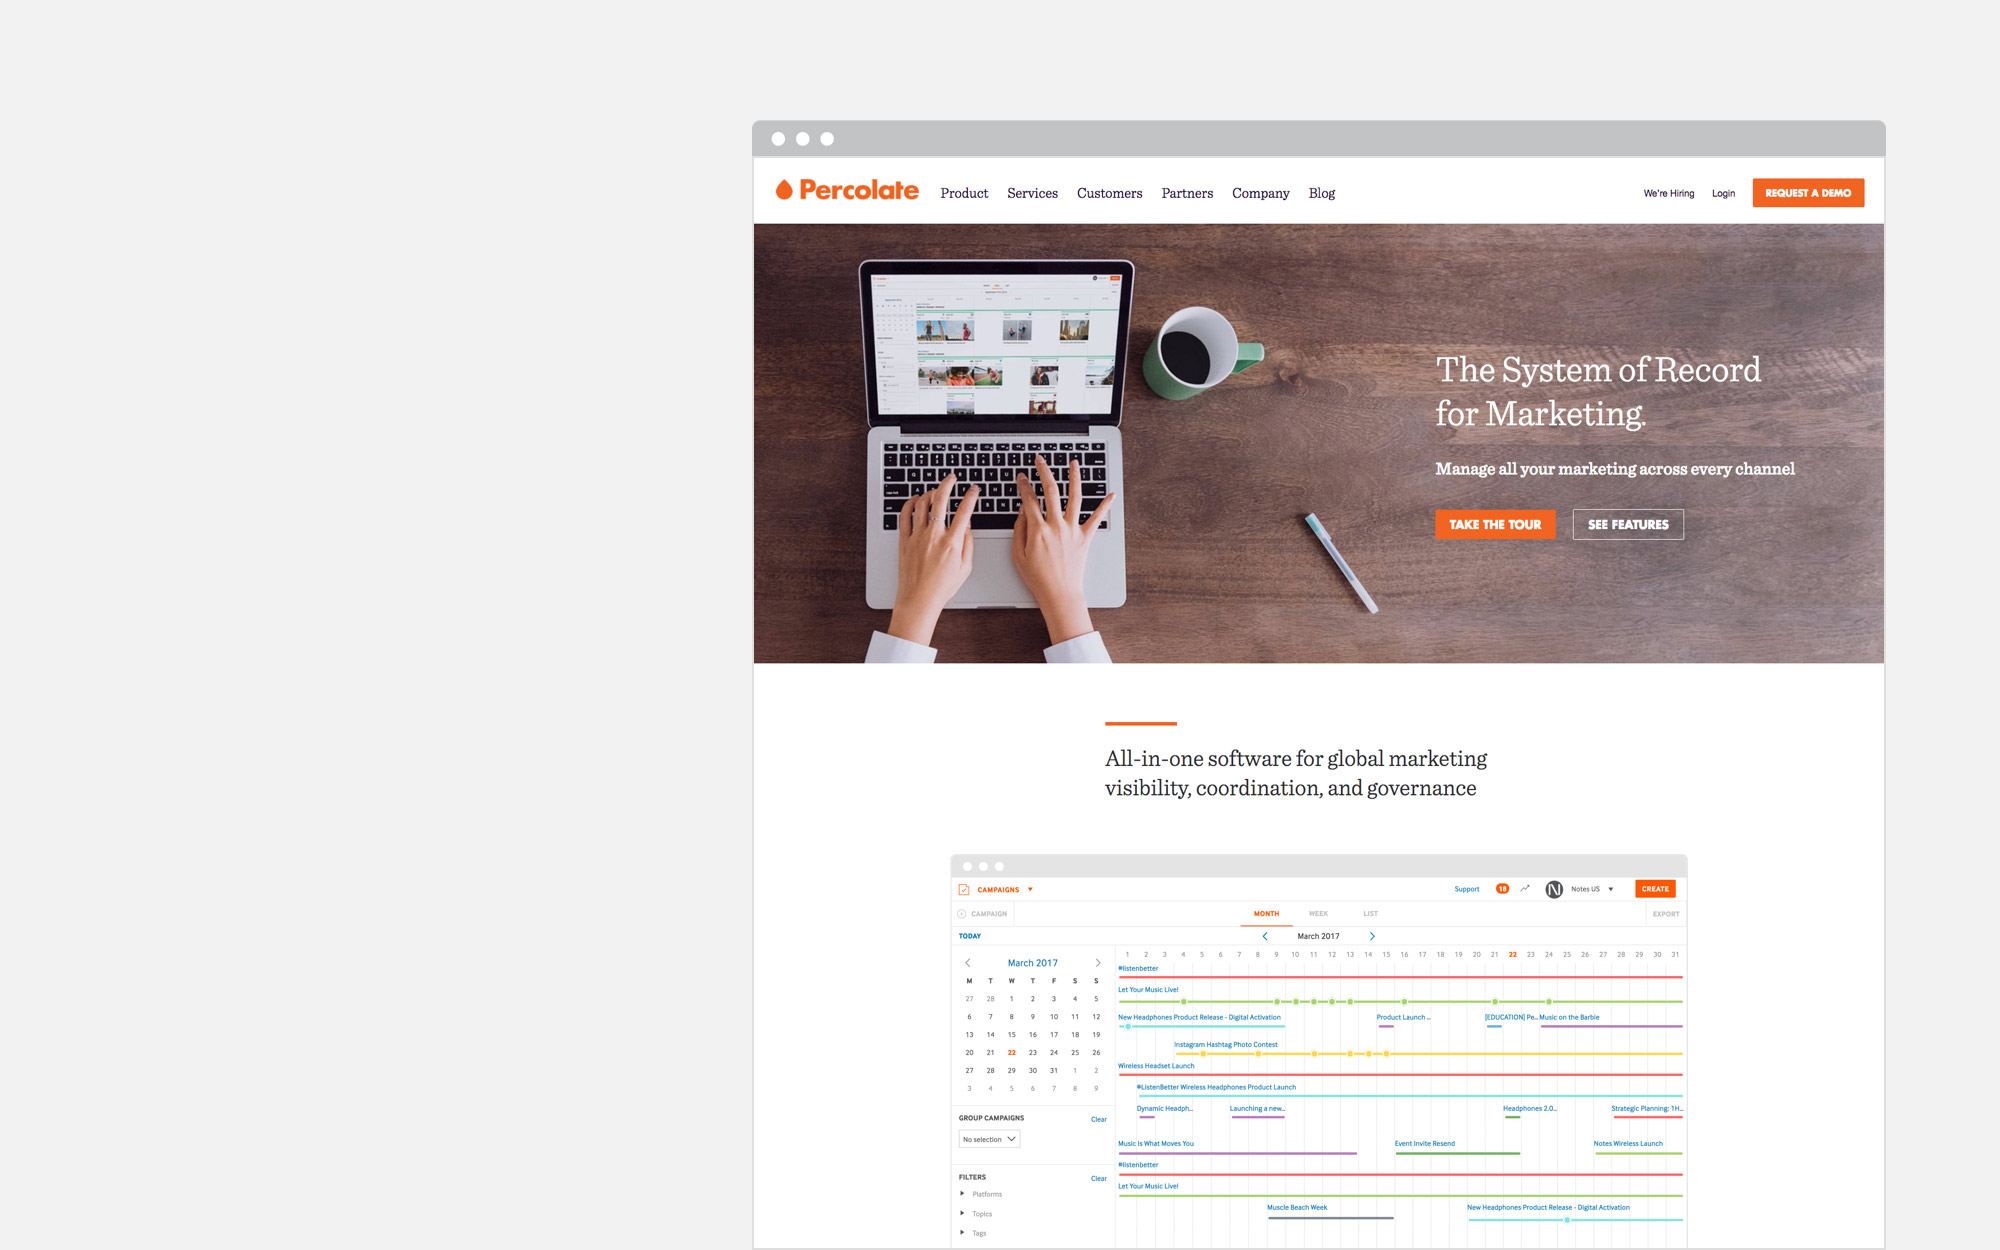Clear the Filters section
The height and width of the screenshot is (1250, 2000).
(1098, 1178)
